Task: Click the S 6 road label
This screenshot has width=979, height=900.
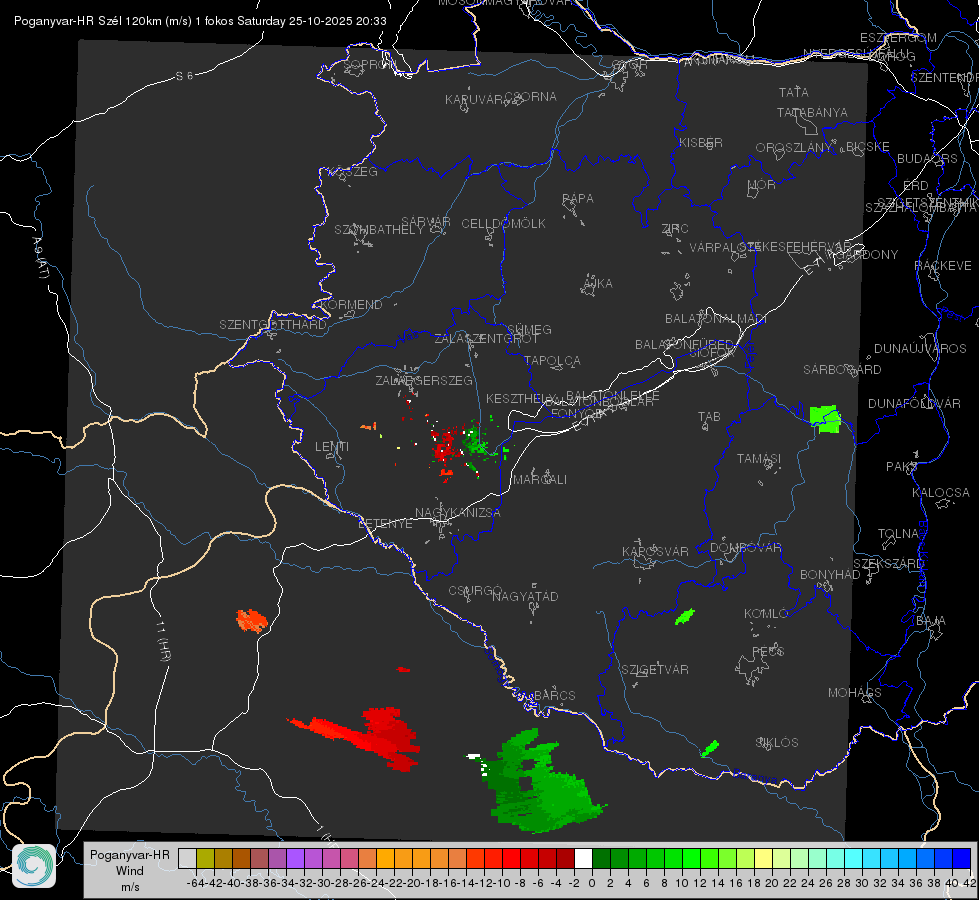Action: coord(184,76)
